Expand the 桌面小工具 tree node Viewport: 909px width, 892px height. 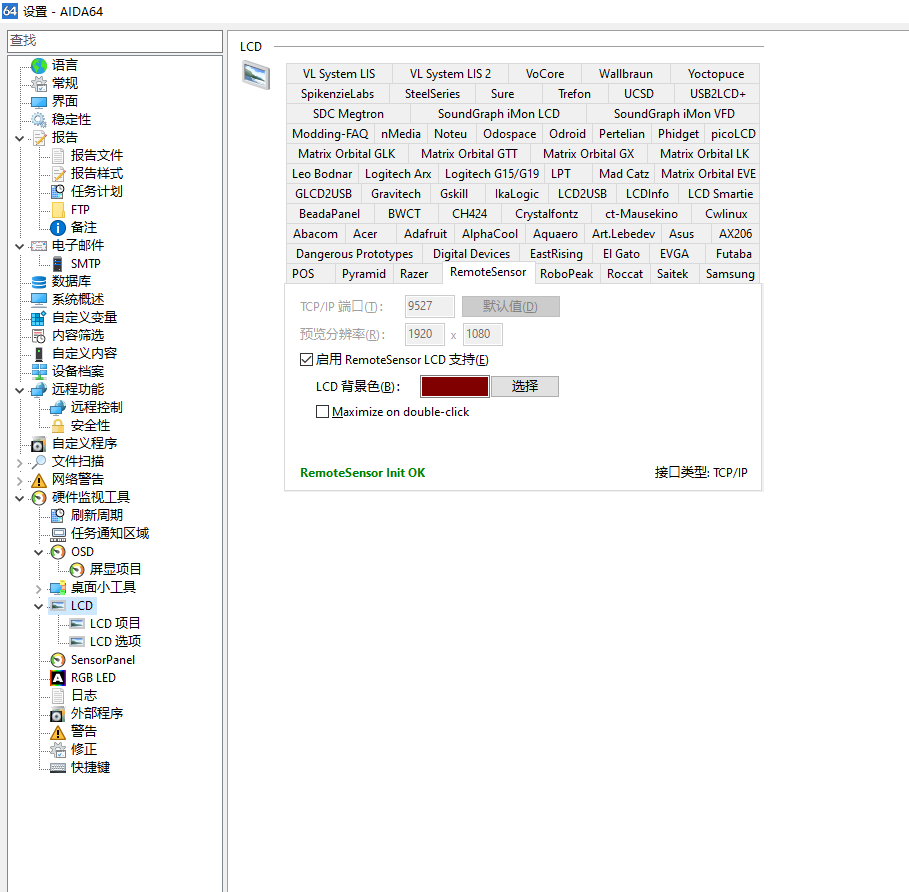click(39, 588)
